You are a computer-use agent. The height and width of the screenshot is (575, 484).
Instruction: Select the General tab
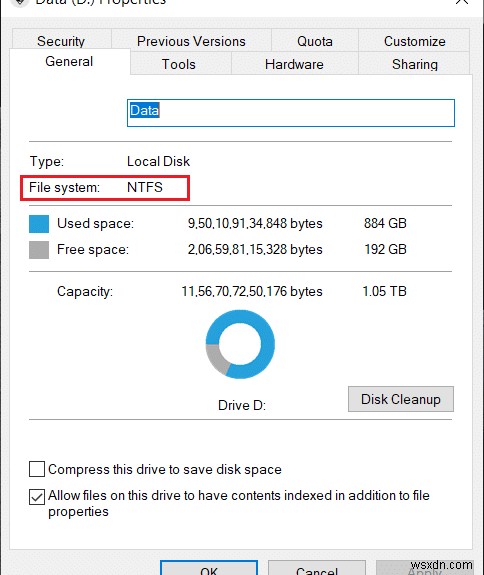pos(69,61)
